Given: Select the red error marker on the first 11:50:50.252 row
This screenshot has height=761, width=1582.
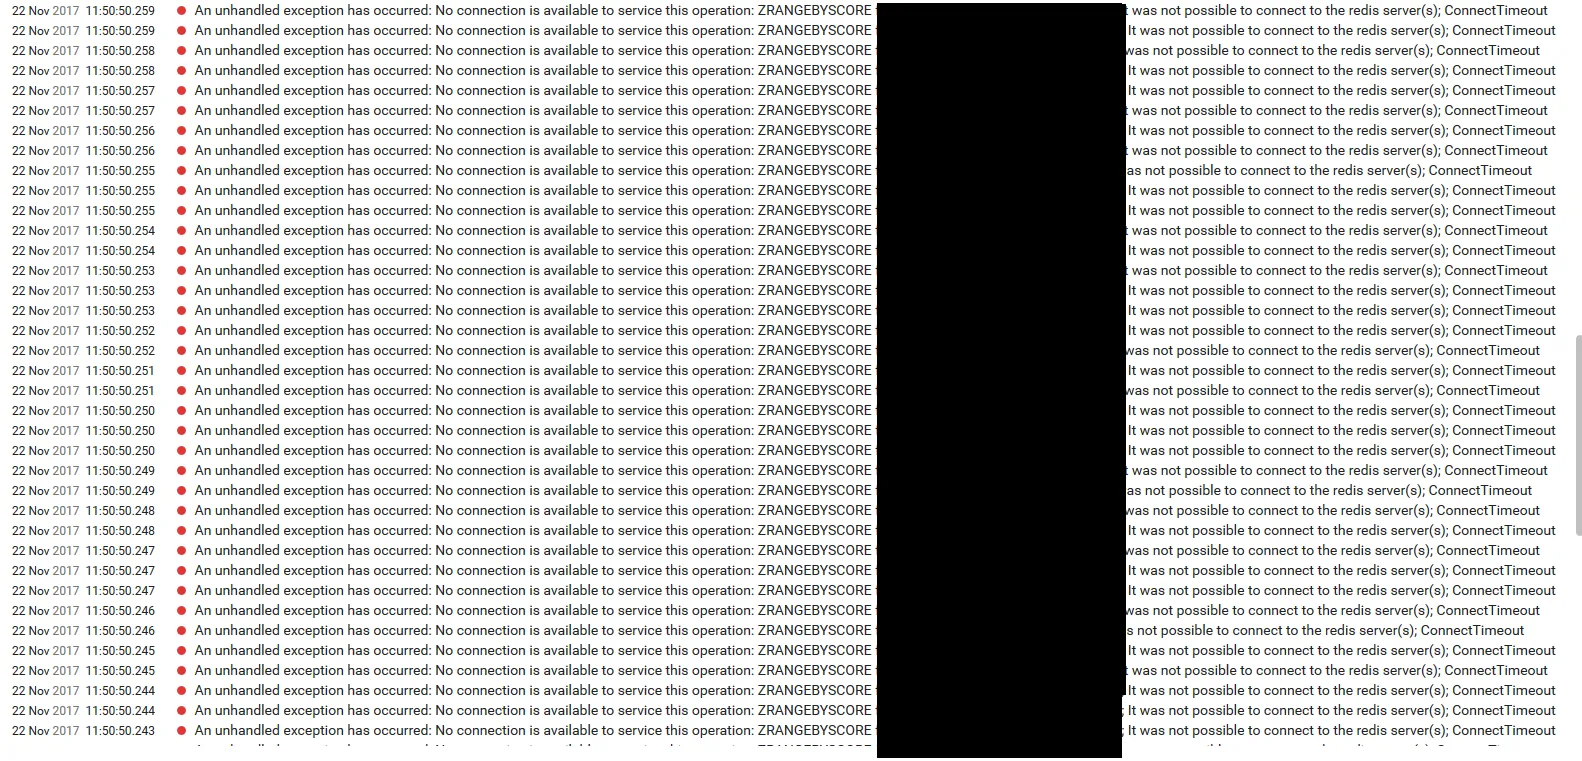Looking at the screenshot, I should point(181,331).
